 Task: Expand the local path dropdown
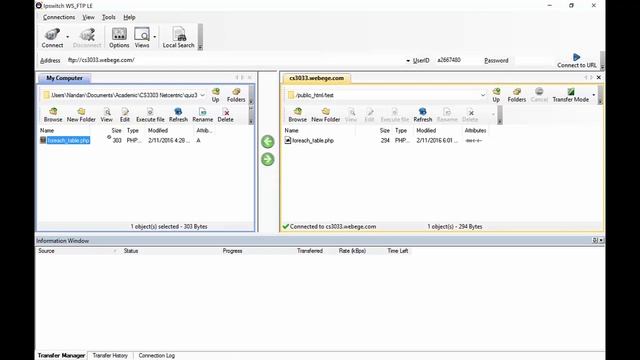202,95
